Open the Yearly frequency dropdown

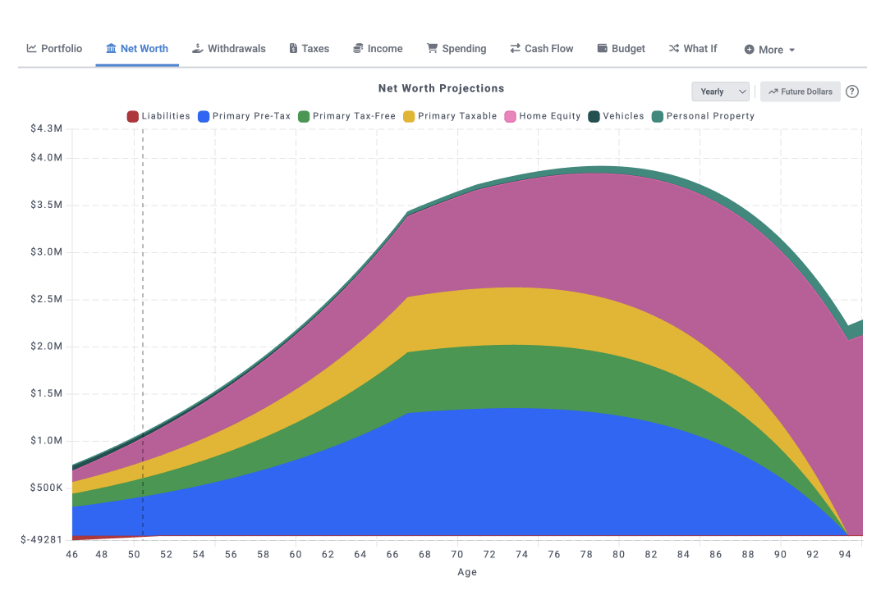click(720, 91)
